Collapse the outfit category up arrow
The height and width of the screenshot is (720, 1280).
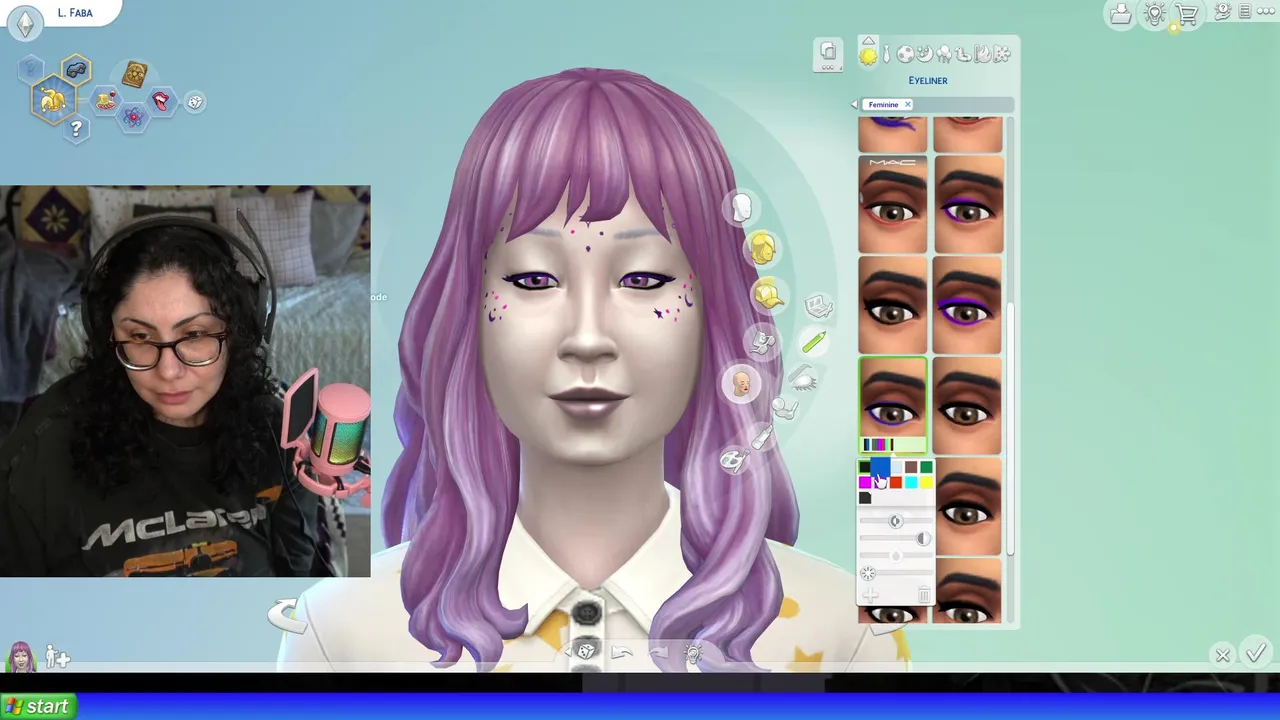point(868,40)
